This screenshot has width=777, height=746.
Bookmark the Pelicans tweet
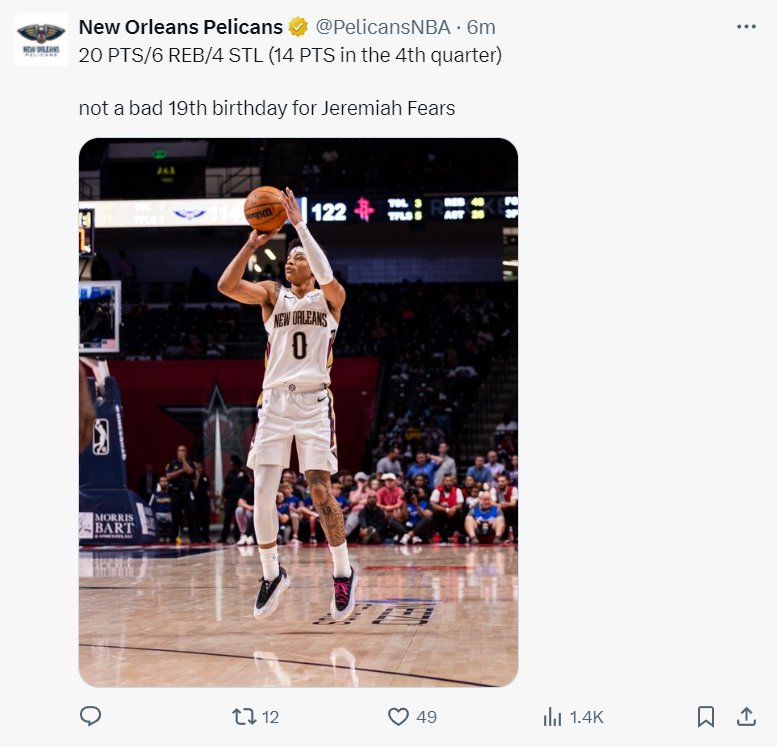(x=705, y=716)
